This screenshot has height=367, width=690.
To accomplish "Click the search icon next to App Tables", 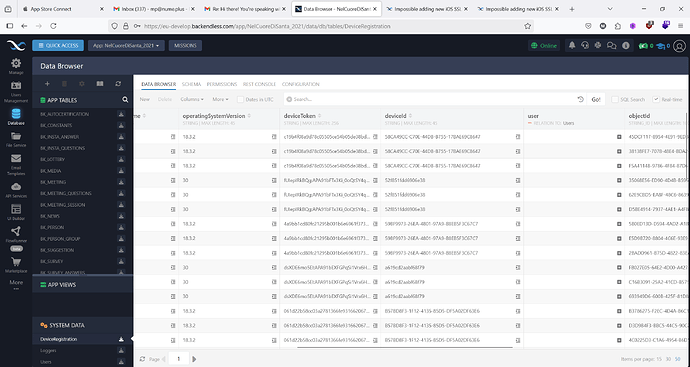I will tap(125, 100).
